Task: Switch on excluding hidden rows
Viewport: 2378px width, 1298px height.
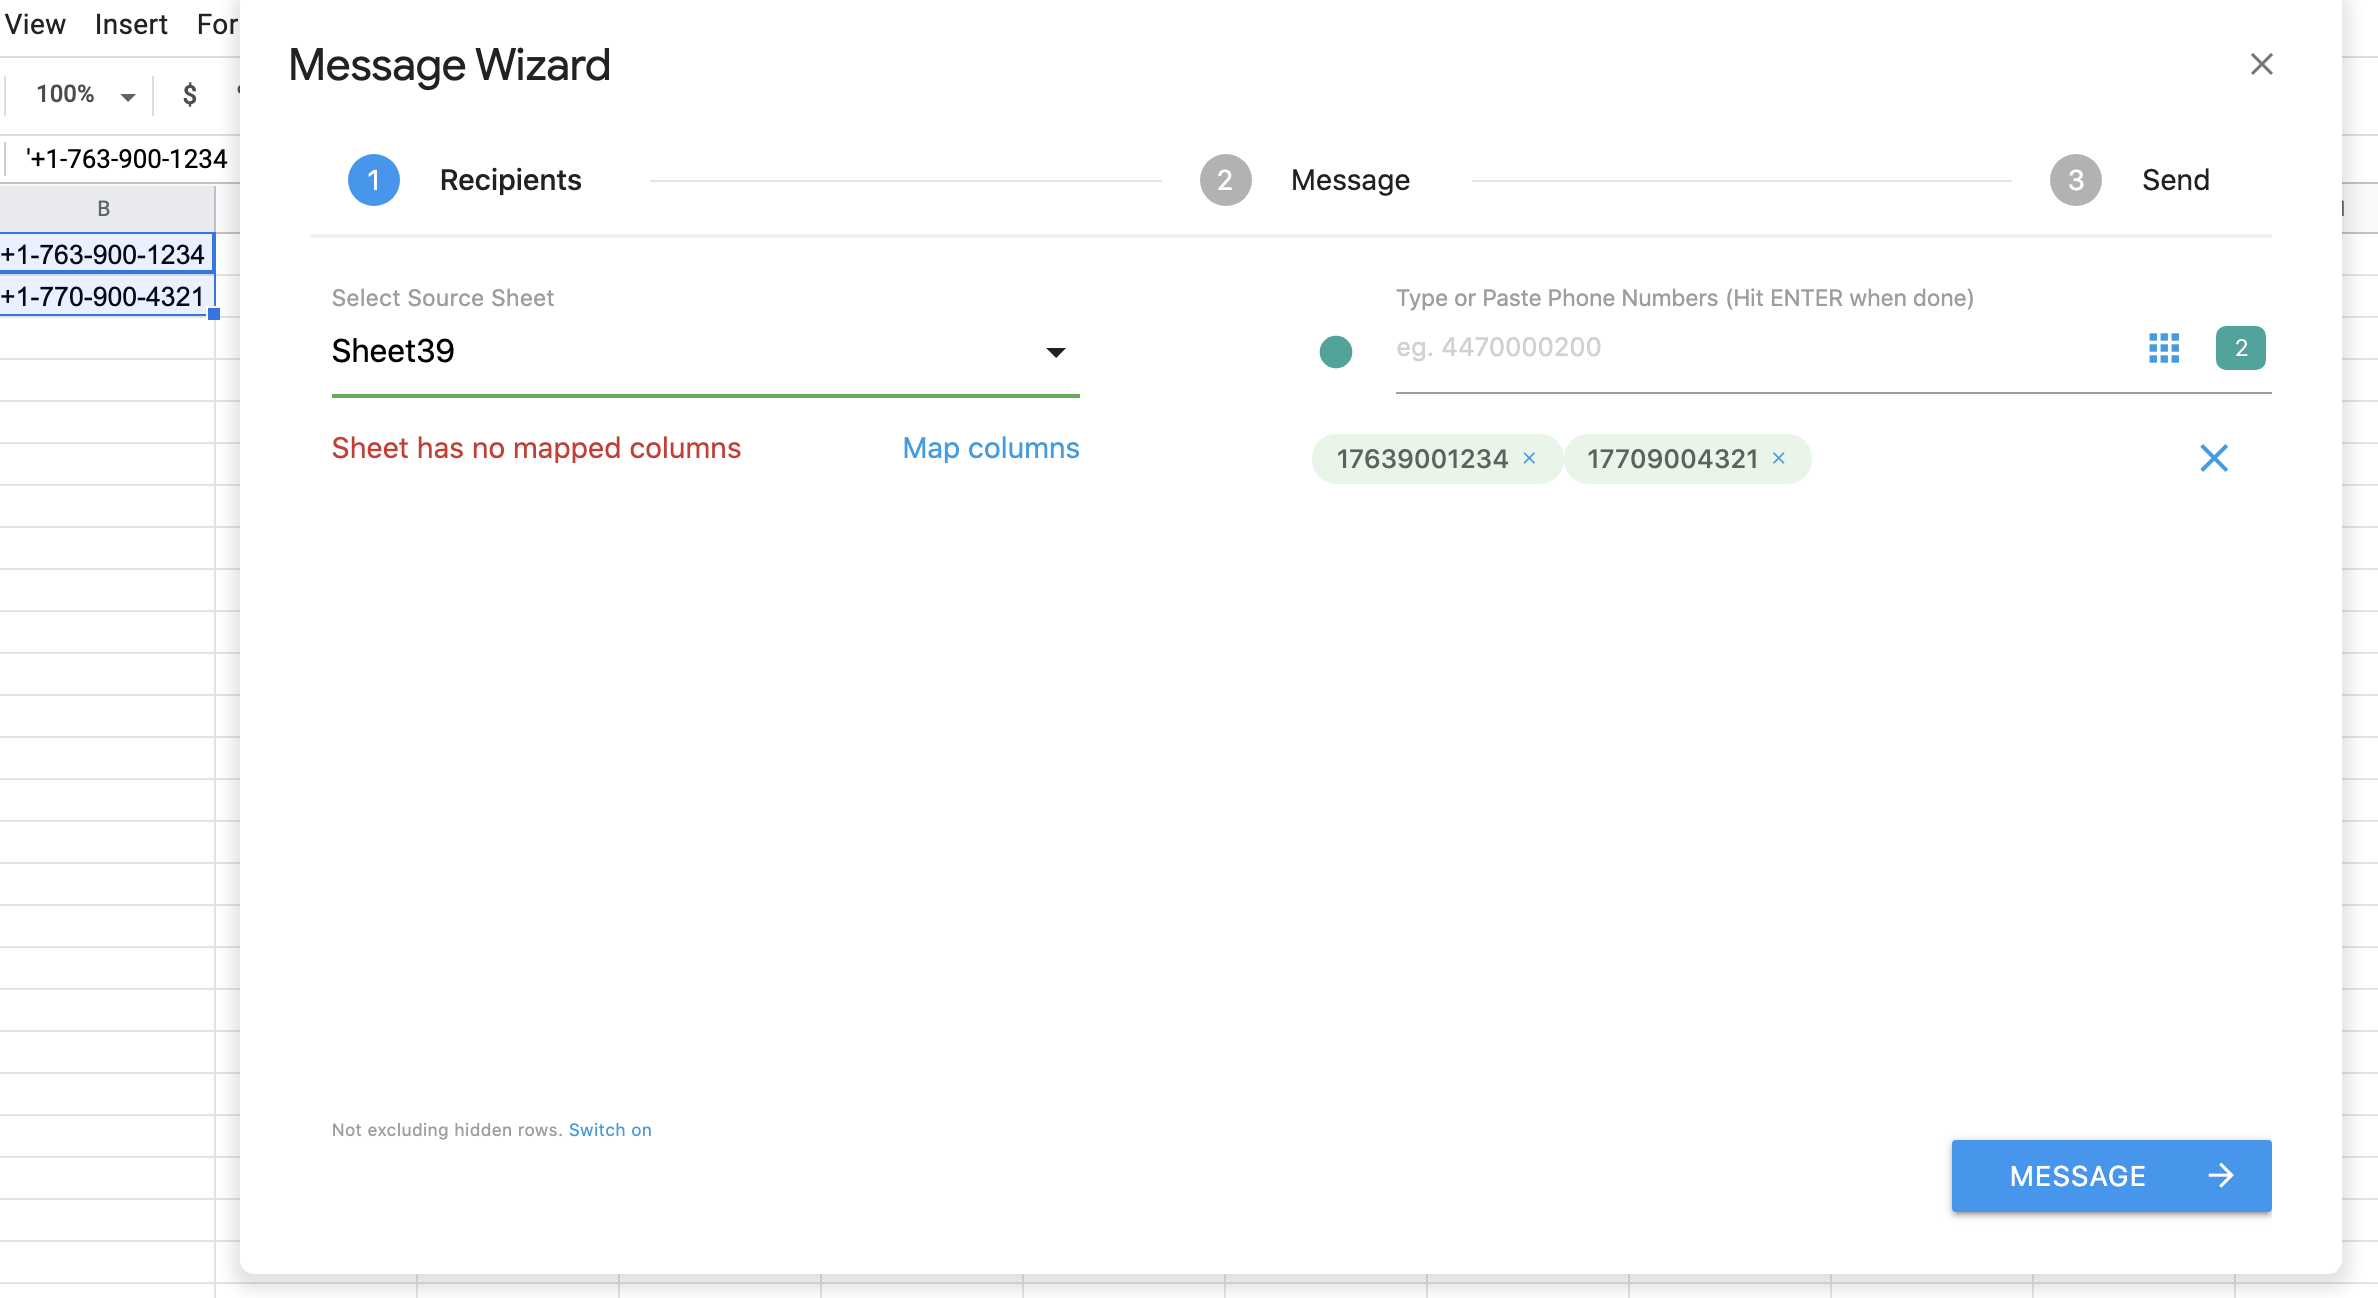Action: (610, 1129)
